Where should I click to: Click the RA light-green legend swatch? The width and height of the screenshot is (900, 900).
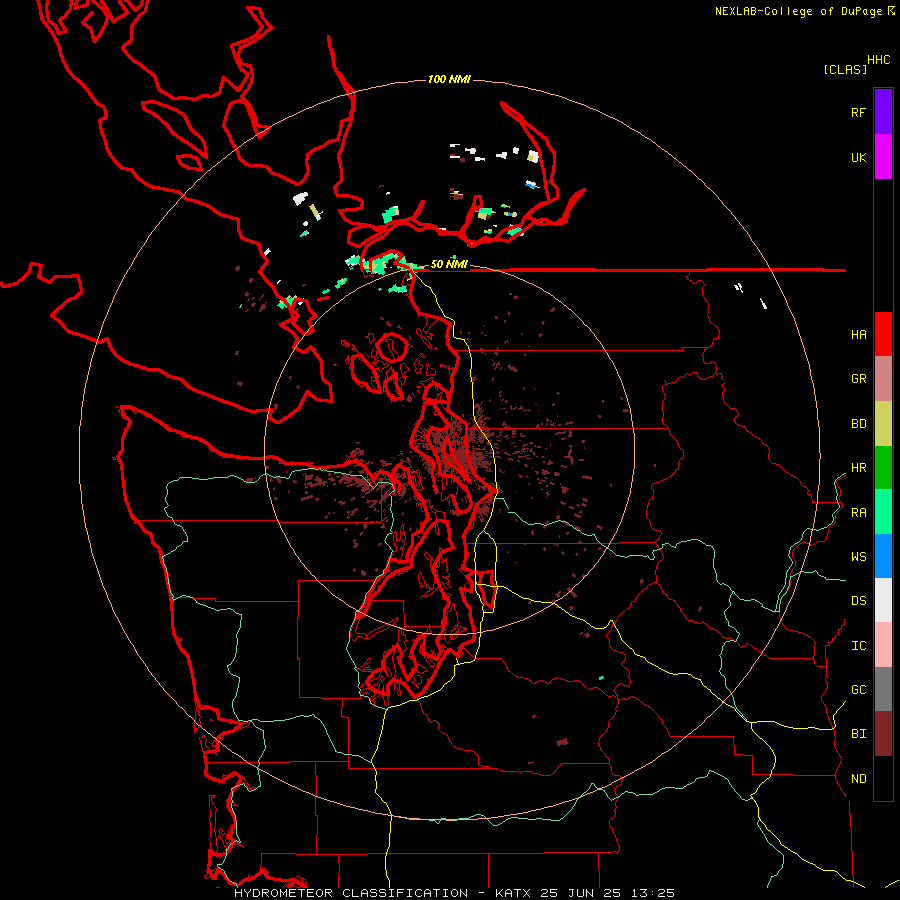(883, 512)
